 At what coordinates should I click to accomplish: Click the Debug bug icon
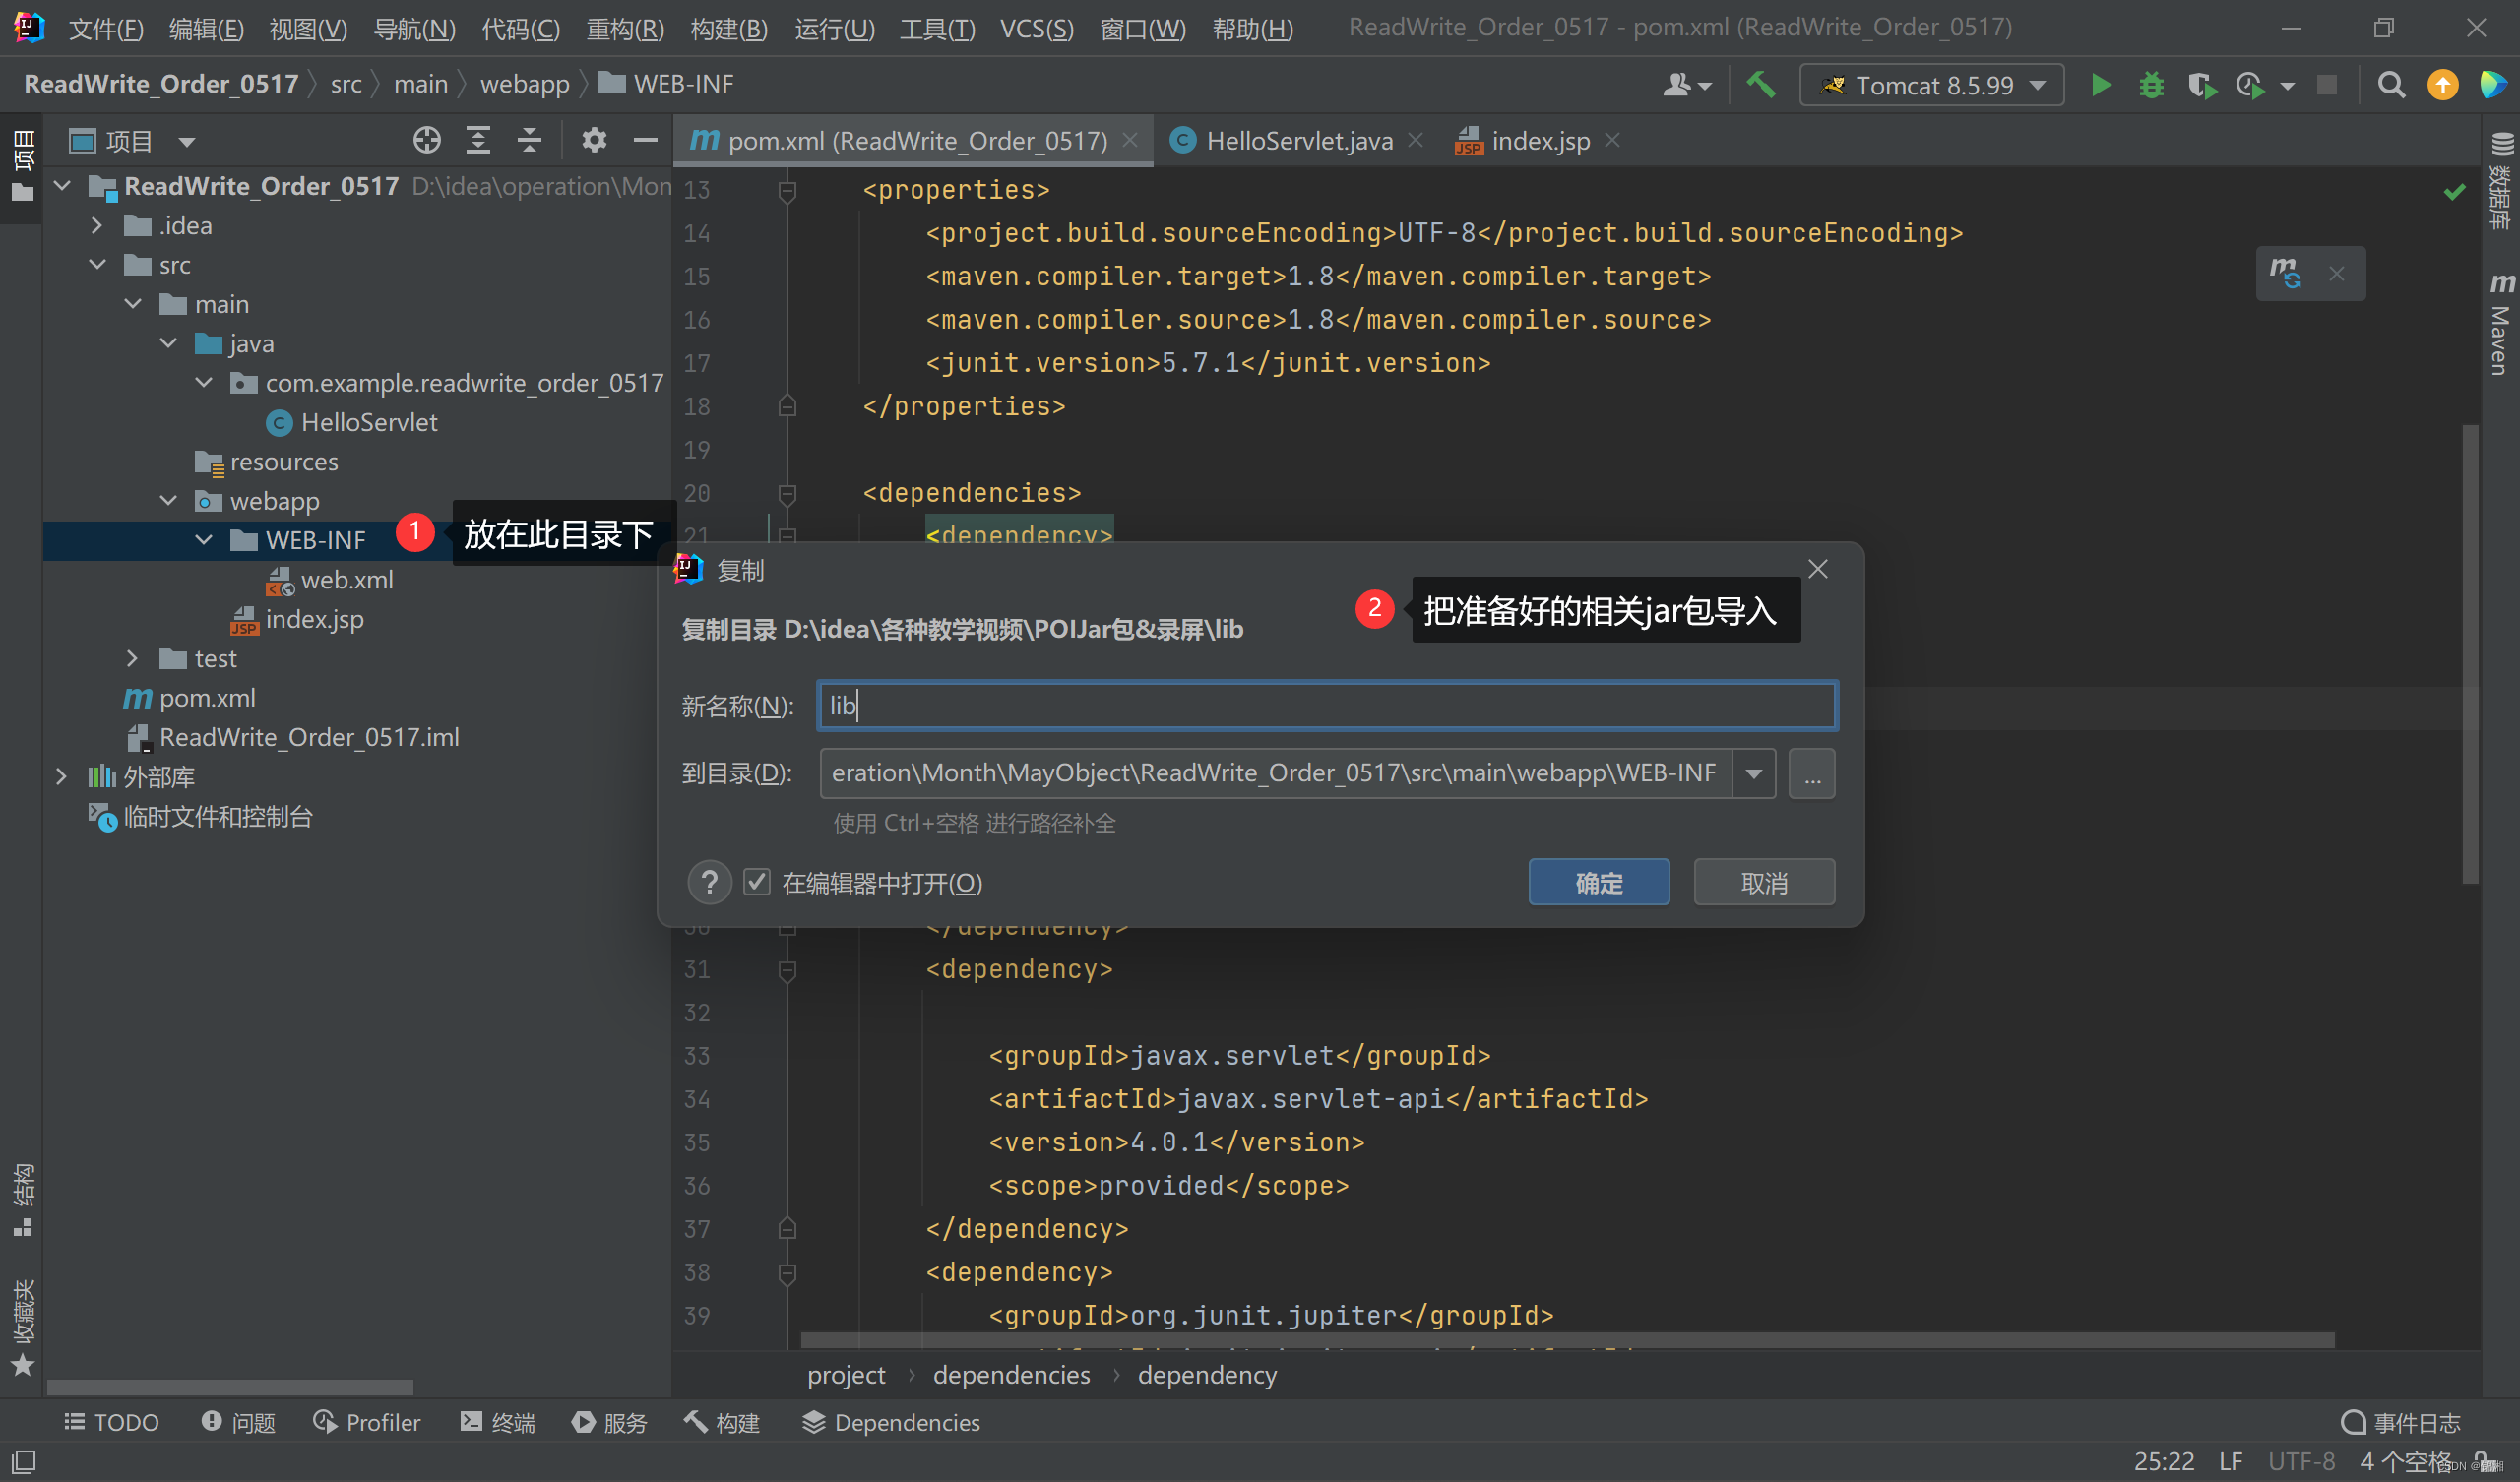click(2150, 85)
